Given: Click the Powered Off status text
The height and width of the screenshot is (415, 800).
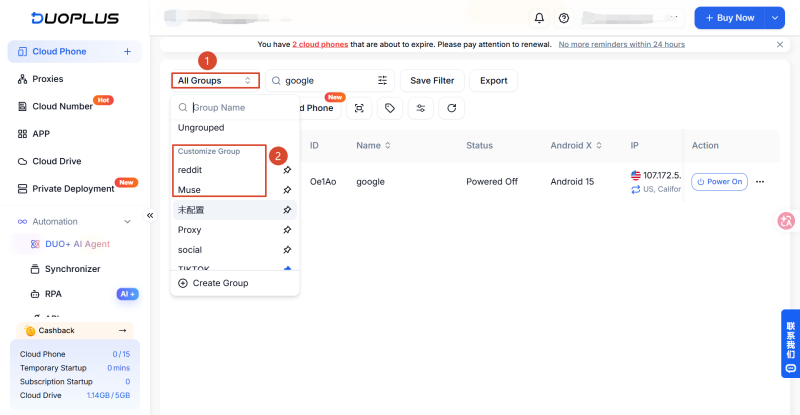Looking at the screenshot, I should coord(492,182).
